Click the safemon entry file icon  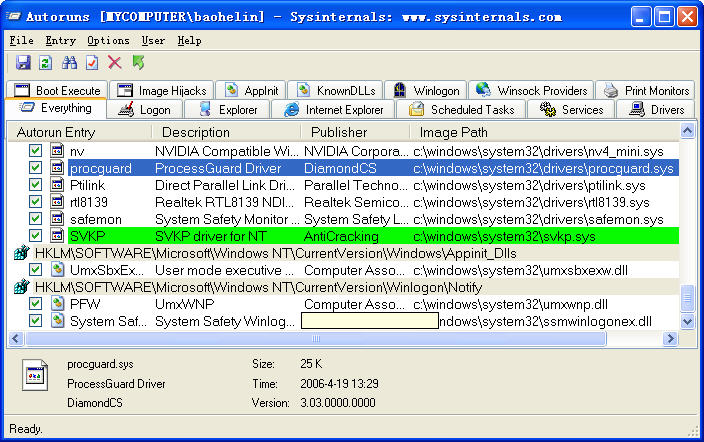(57, 219)
